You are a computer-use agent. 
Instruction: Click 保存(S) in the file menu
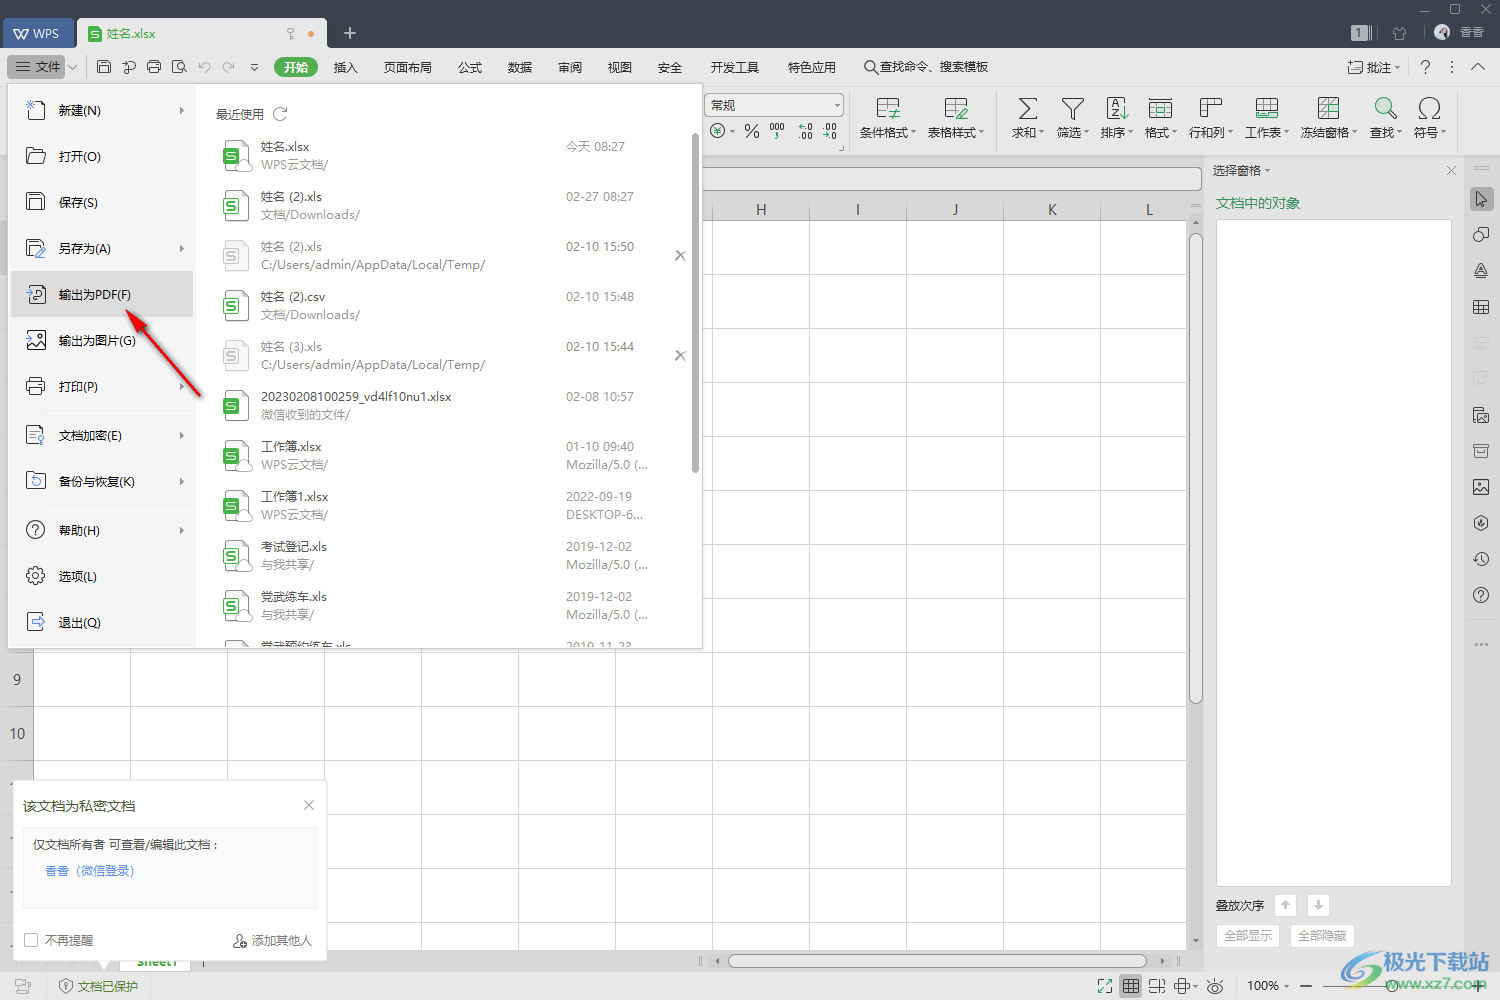[x=101, y=202]
